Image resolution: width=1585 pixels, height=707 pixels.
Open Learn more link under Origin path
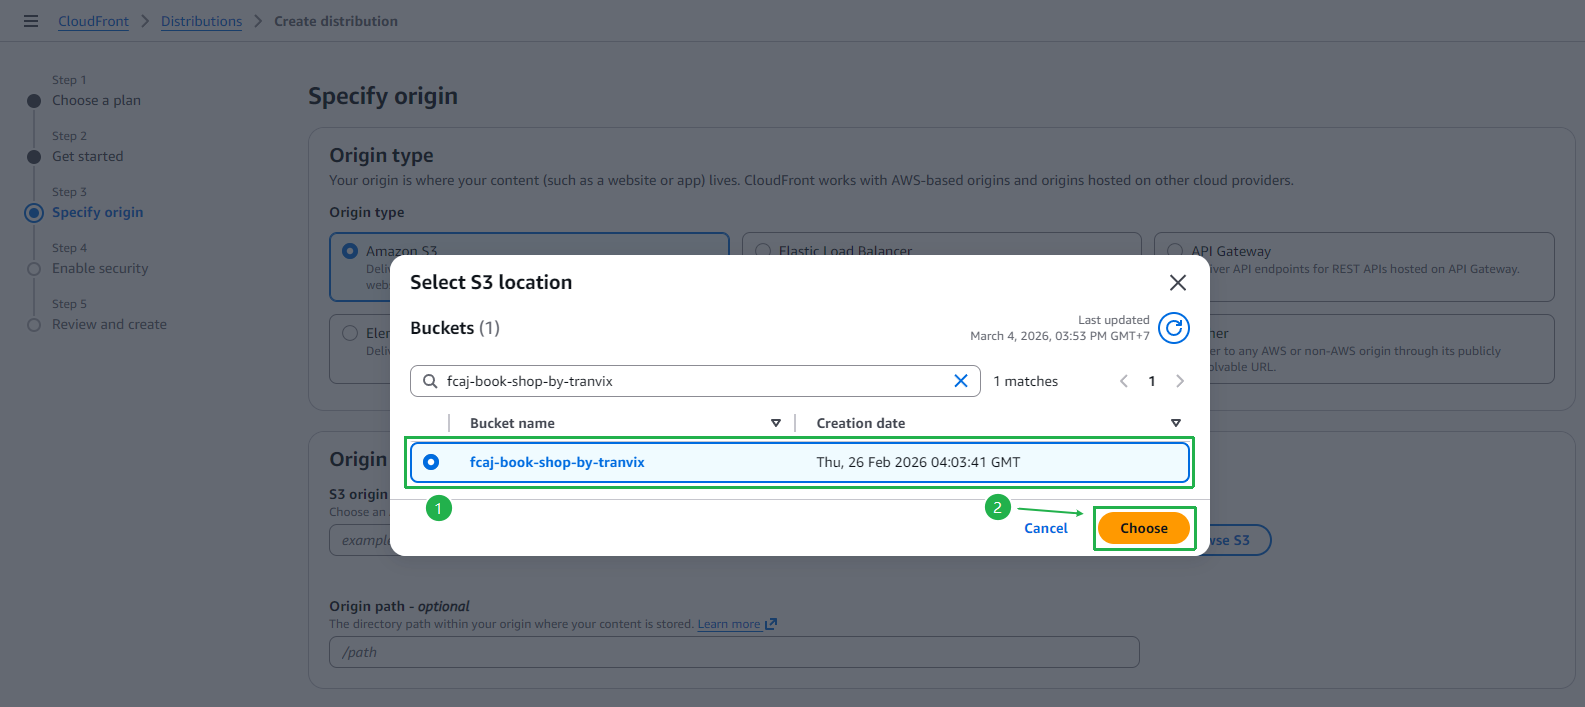pos(729,624)
